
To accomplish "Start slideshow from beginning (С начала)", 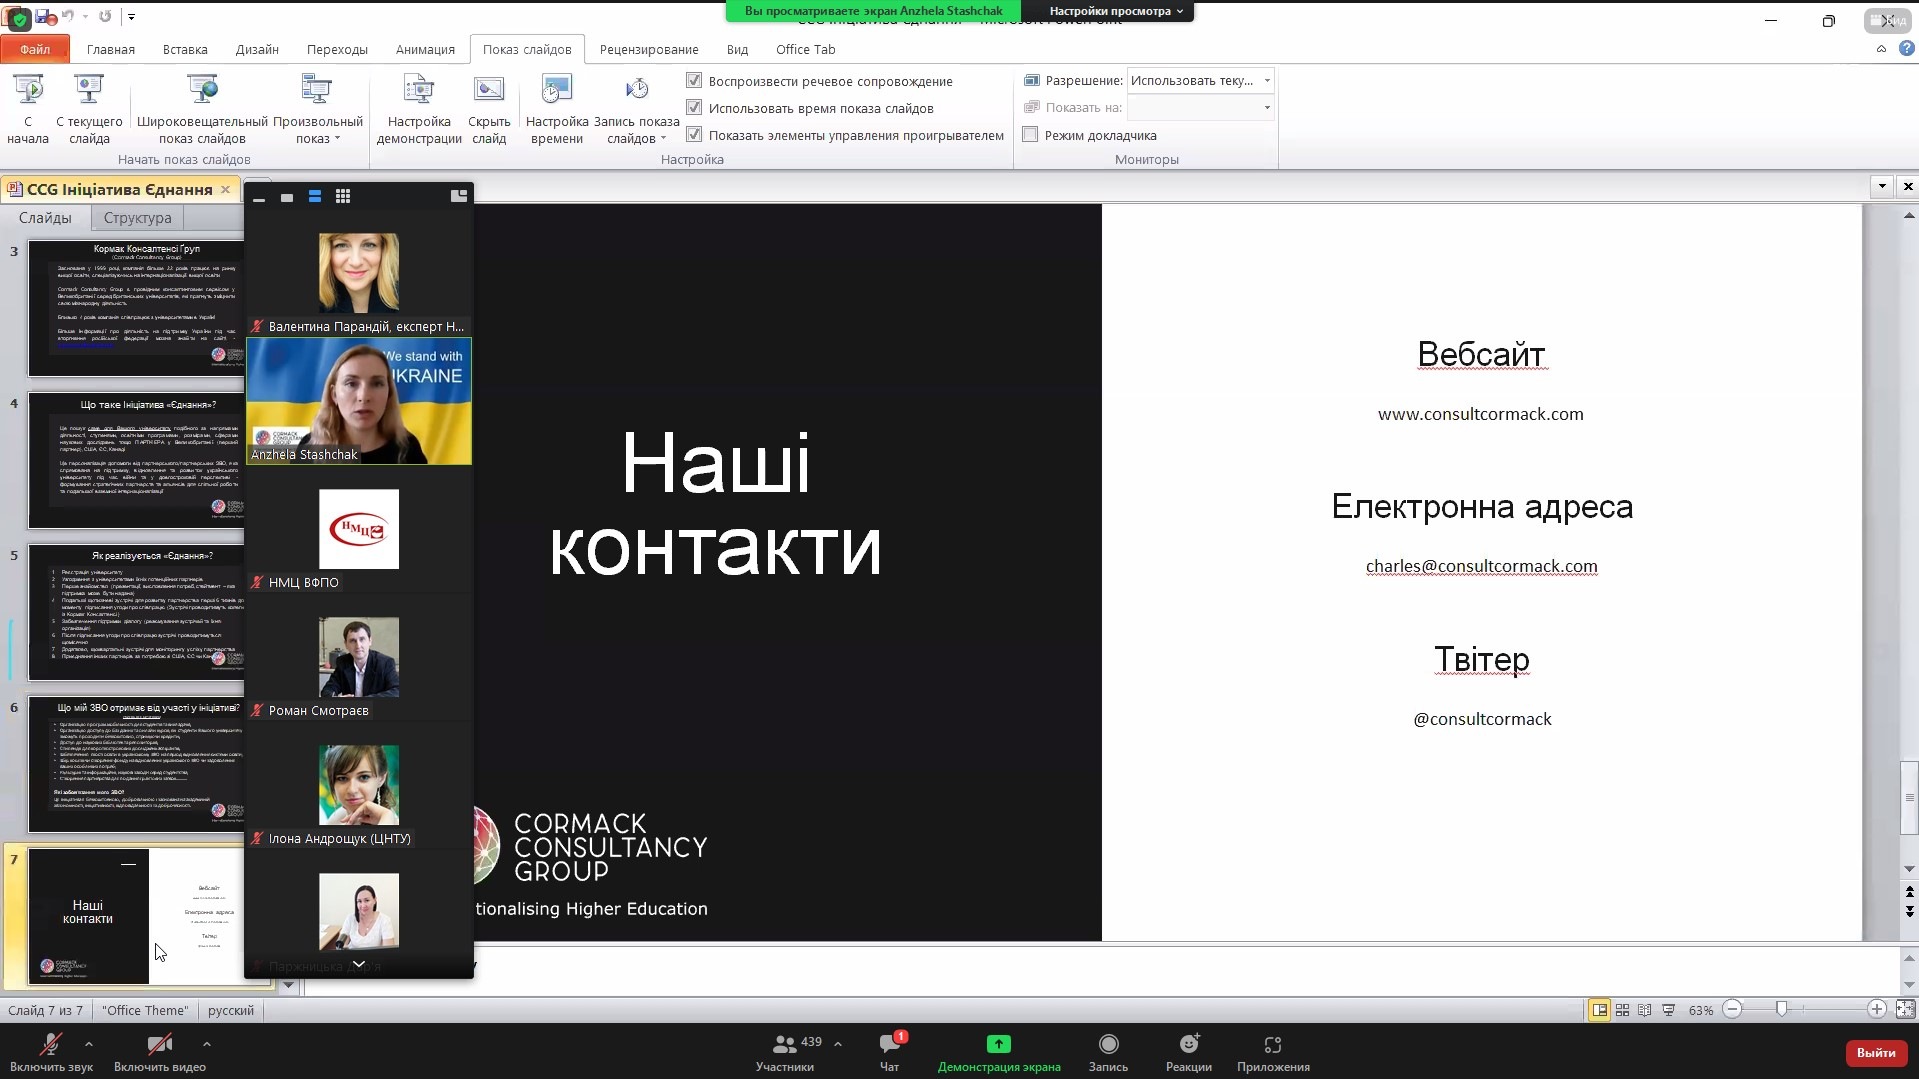I will (28, 108).
